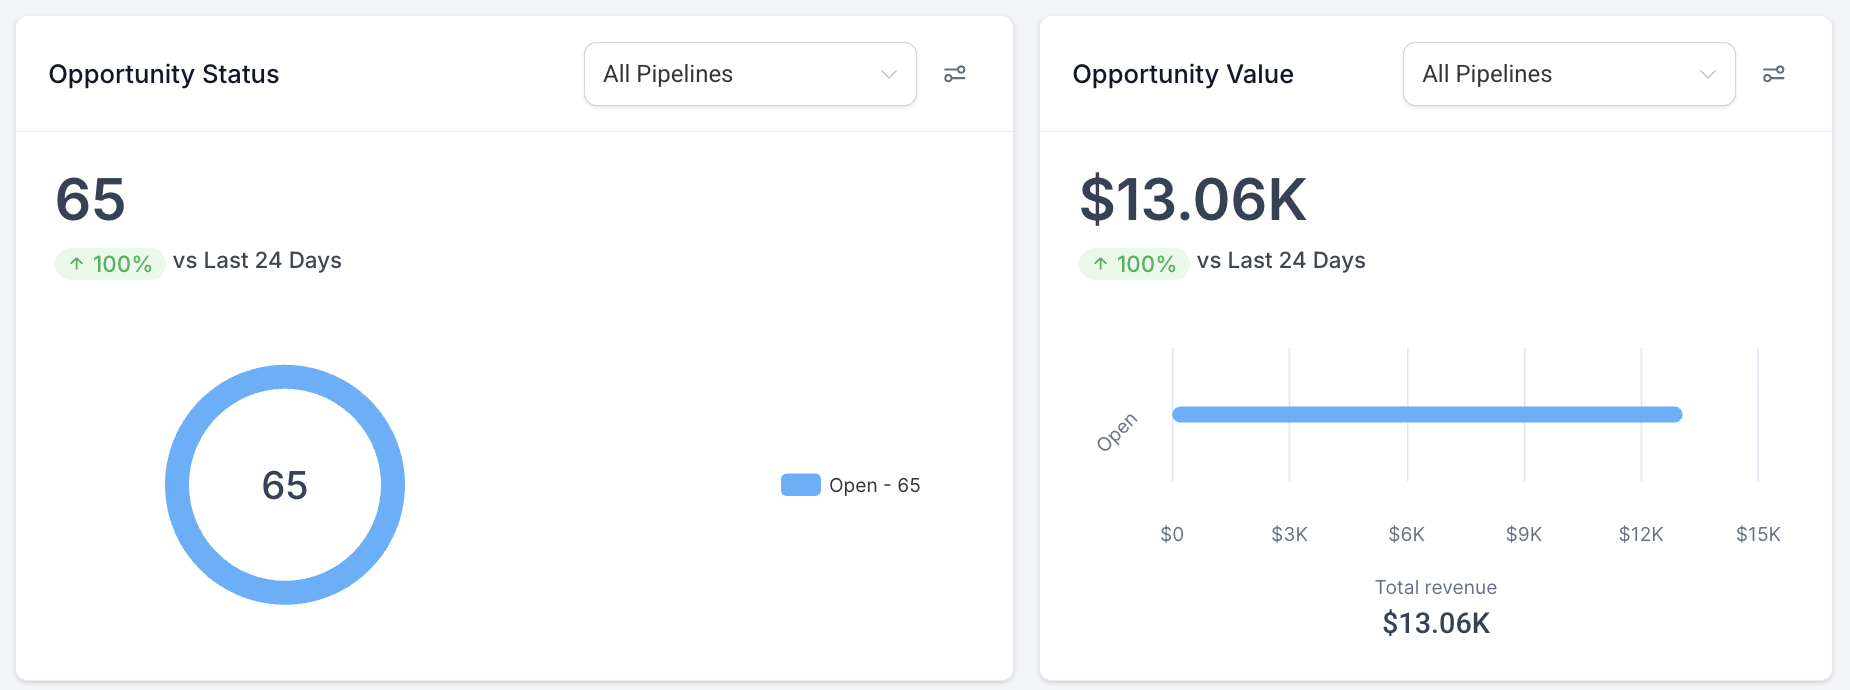Click the green up-arrow badge on Opportunity Status
This screenshot has width=1850, height=690.
(x=110, y=263)
